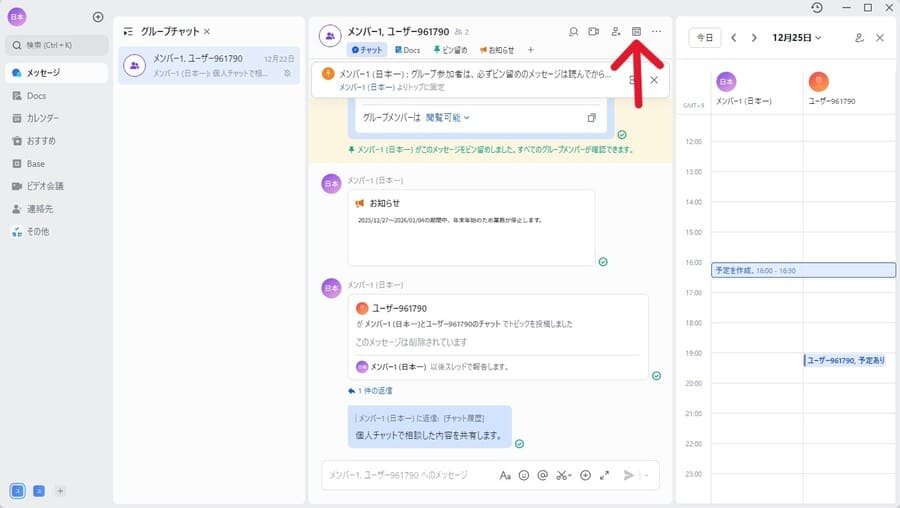Click the read-status check beside お知らせ message

pos(603,262)
